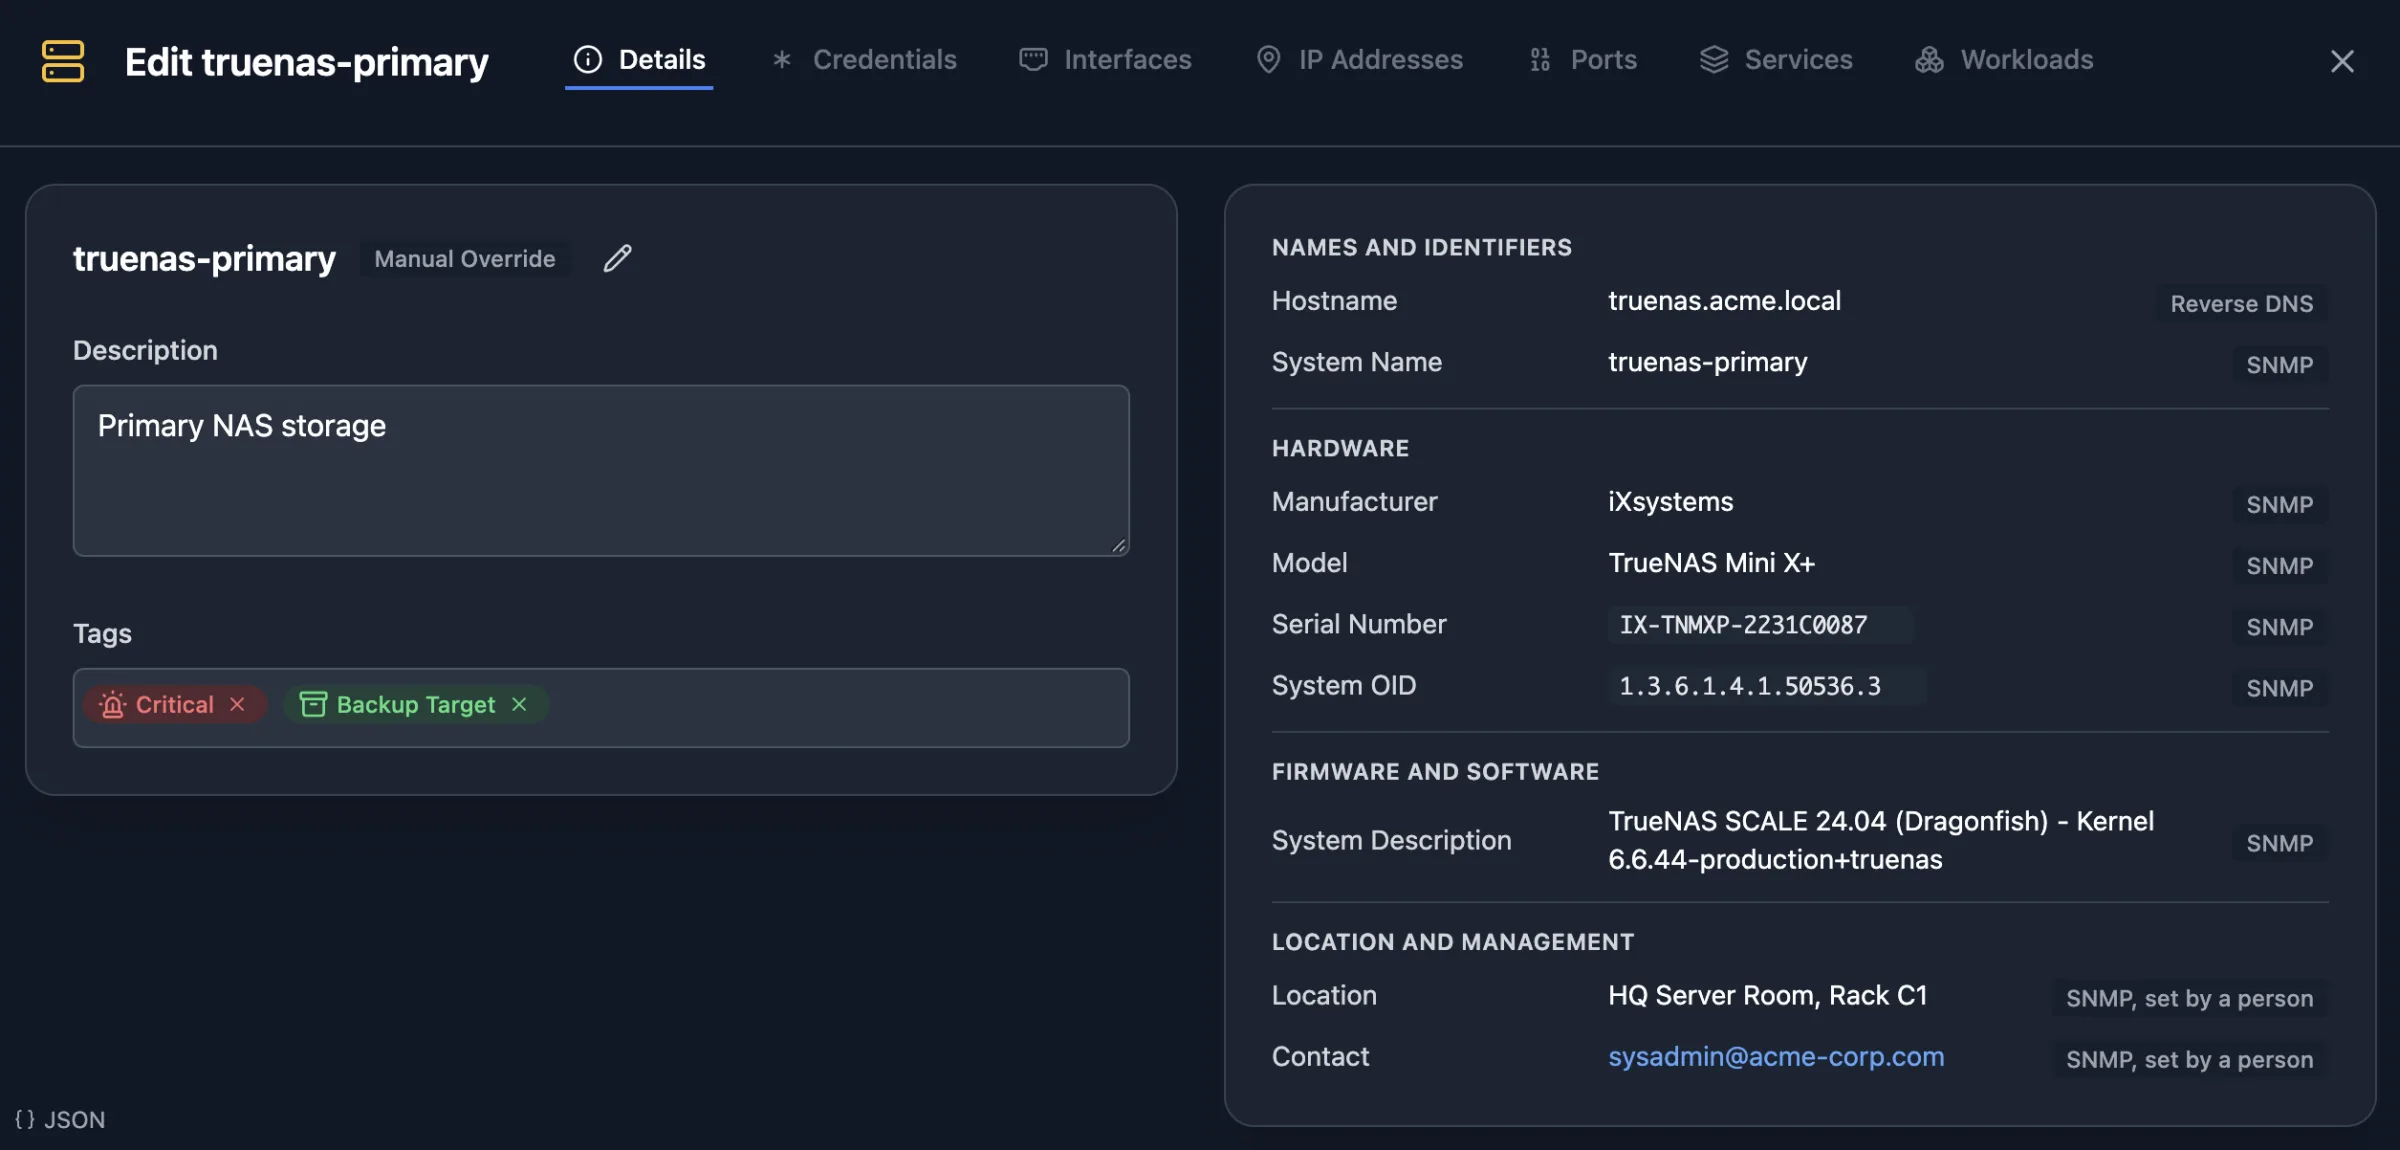Click the model value TrueNAS Mini X+

click(x=1711, y=563)
